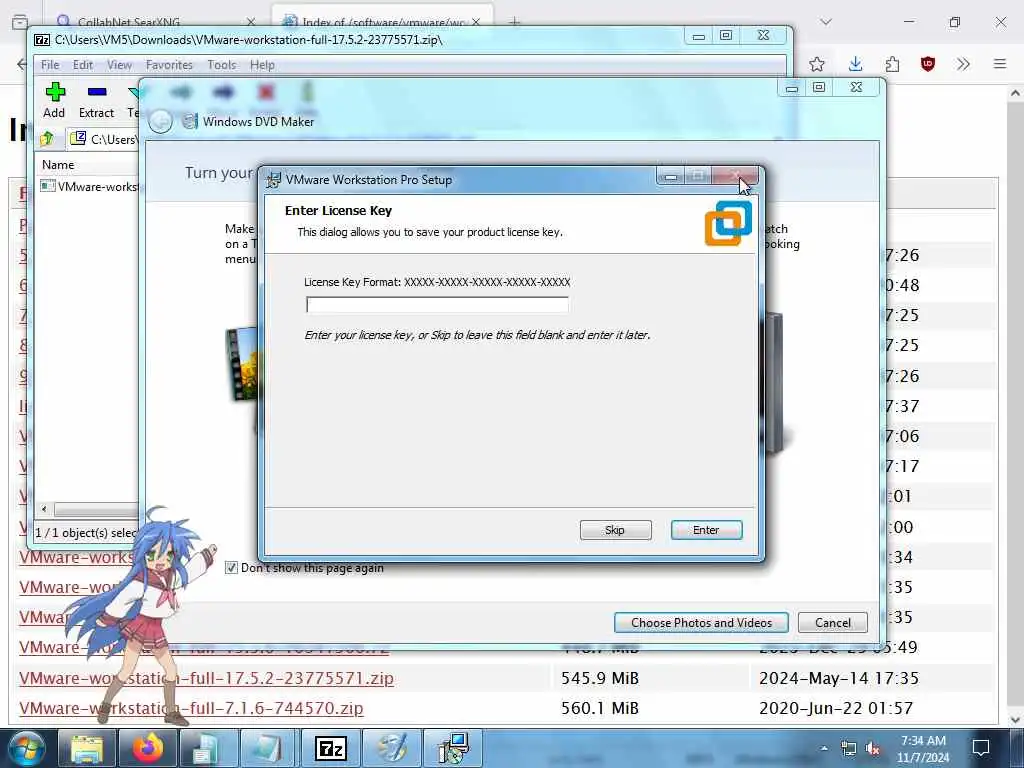Click the Firefox page scroll-up arrow
This screenshot has width=1024, height=768.
pos(1015,93)
